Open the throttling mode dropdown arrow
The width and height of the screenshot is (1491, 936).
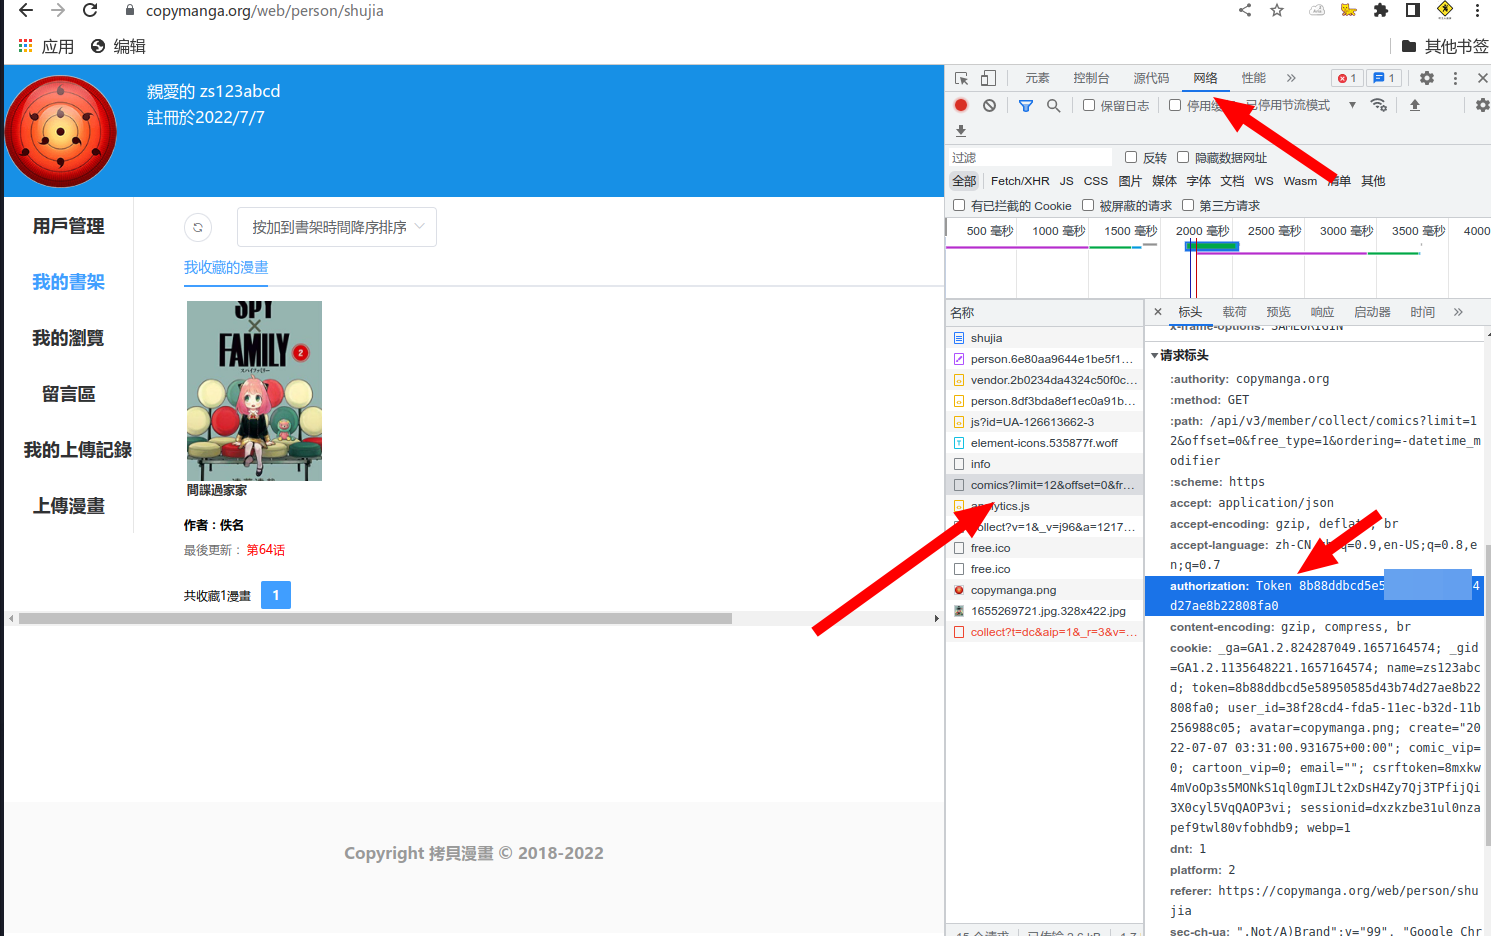point(1352,105)
